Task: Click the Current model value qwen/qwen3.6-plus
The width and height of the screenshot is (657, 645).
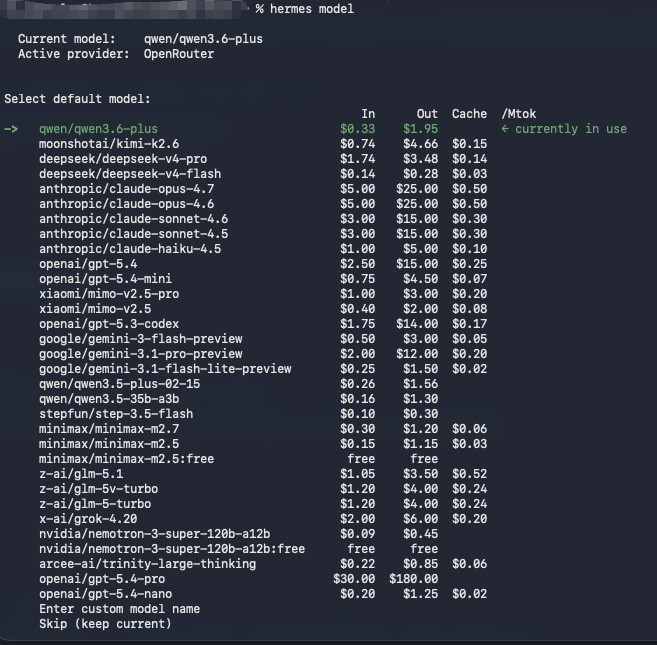Action: [203, 39]
